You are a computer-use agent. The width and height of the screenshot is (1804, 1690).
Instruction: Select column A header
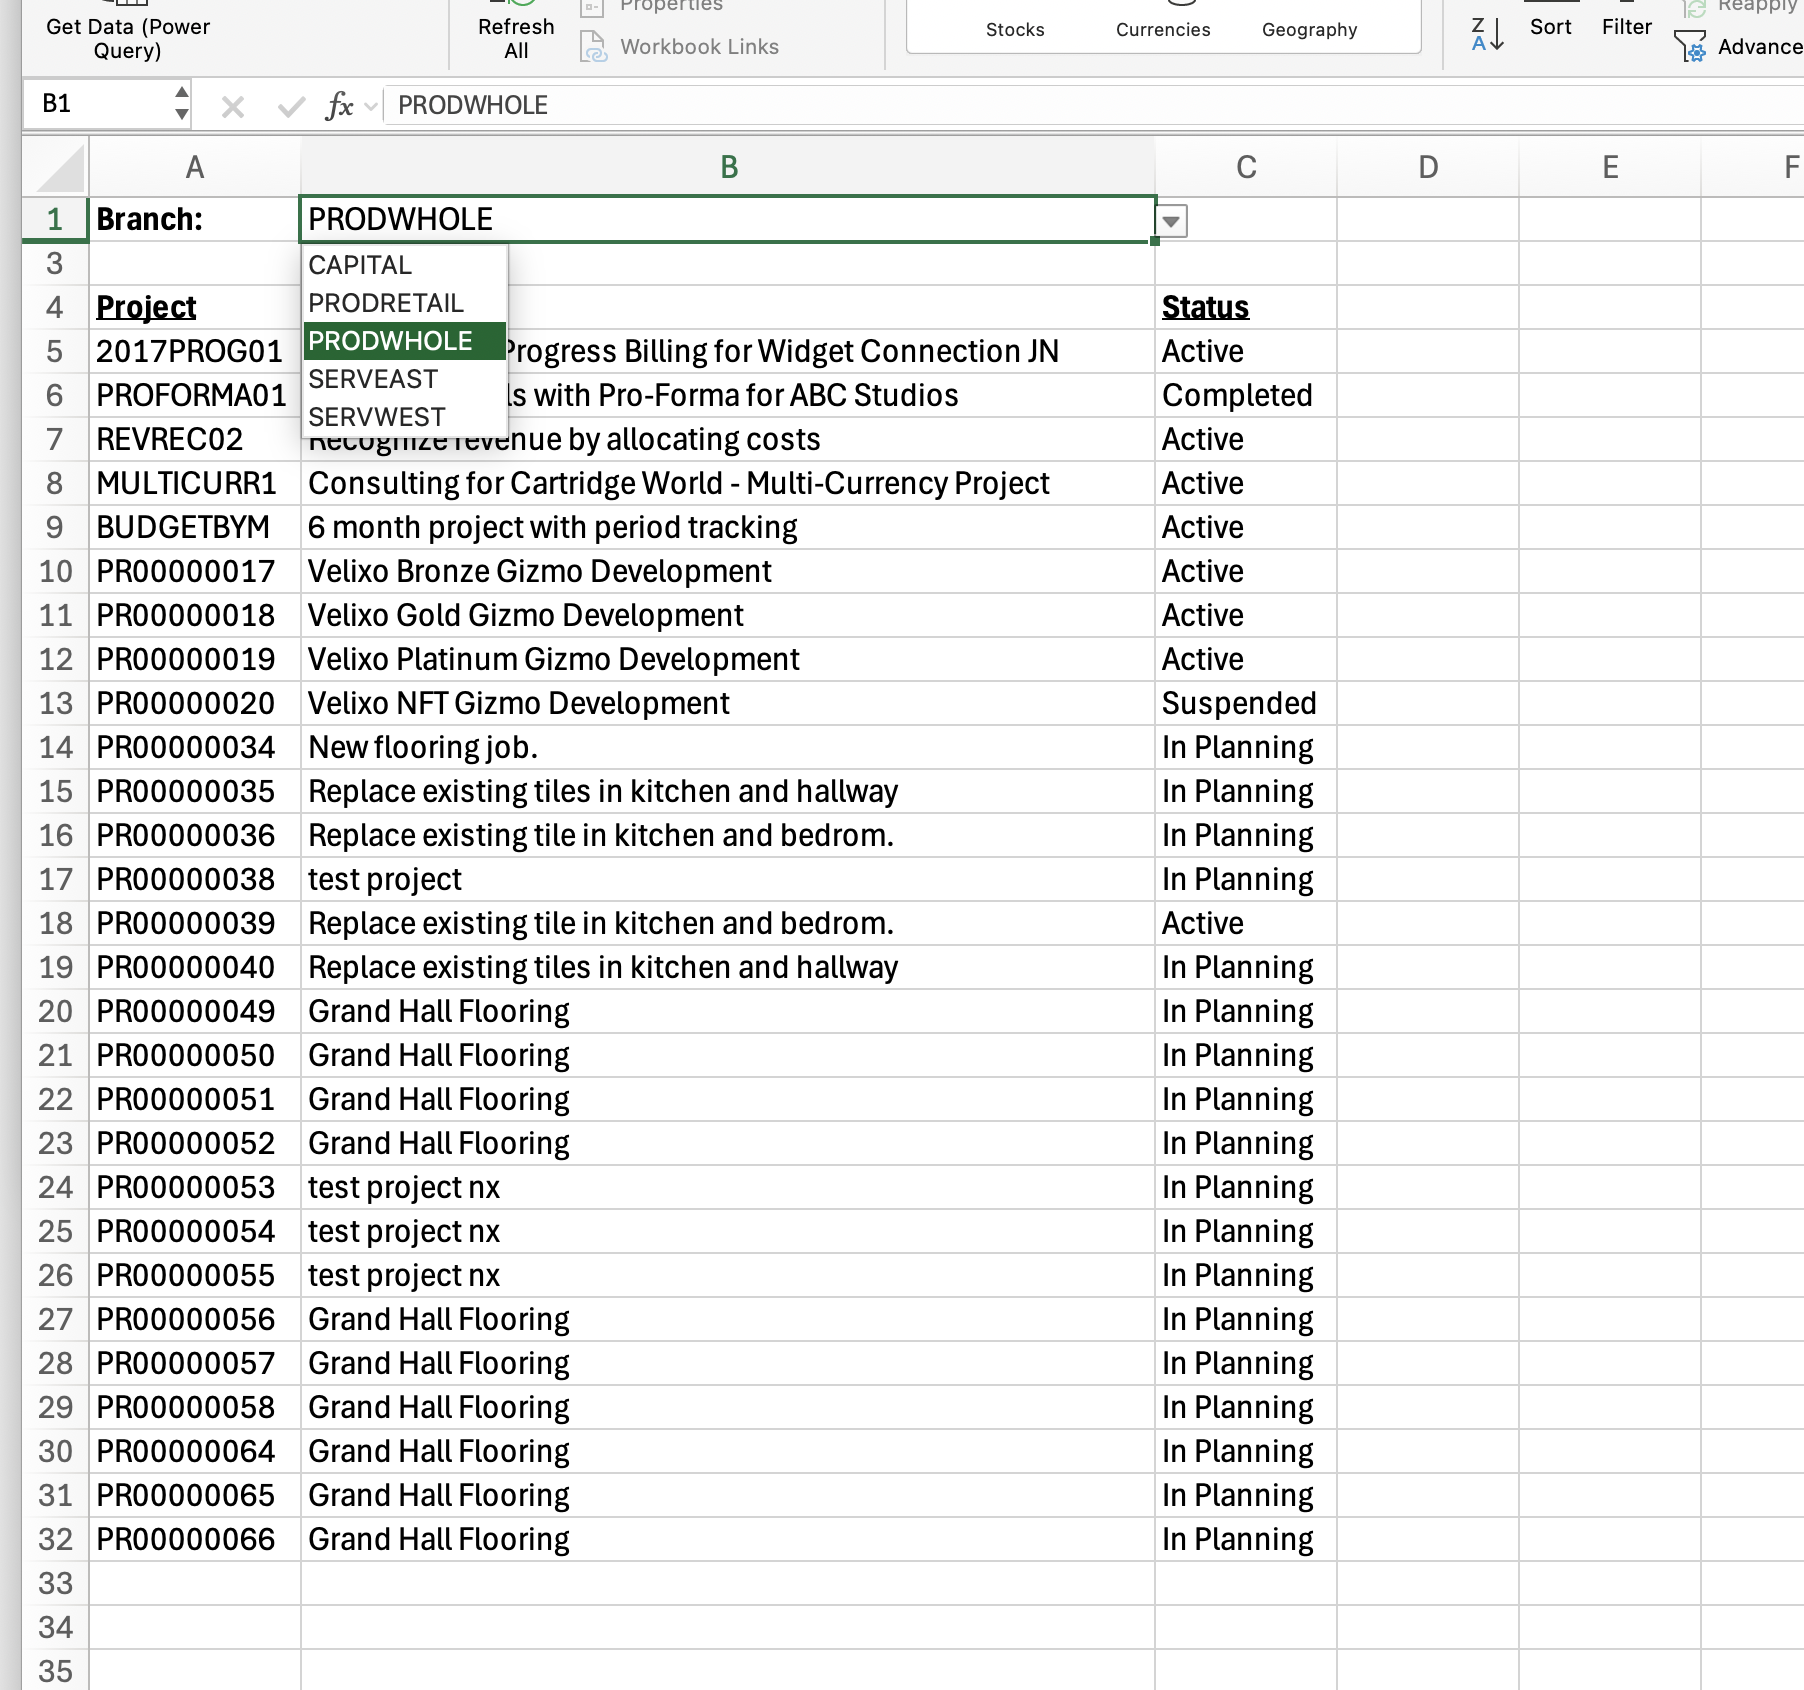195,167
